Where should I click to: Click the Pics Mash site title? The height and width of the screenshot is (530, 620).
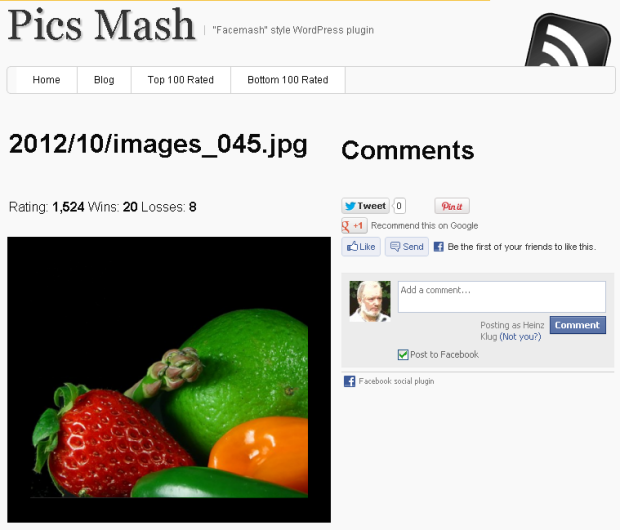102,25
